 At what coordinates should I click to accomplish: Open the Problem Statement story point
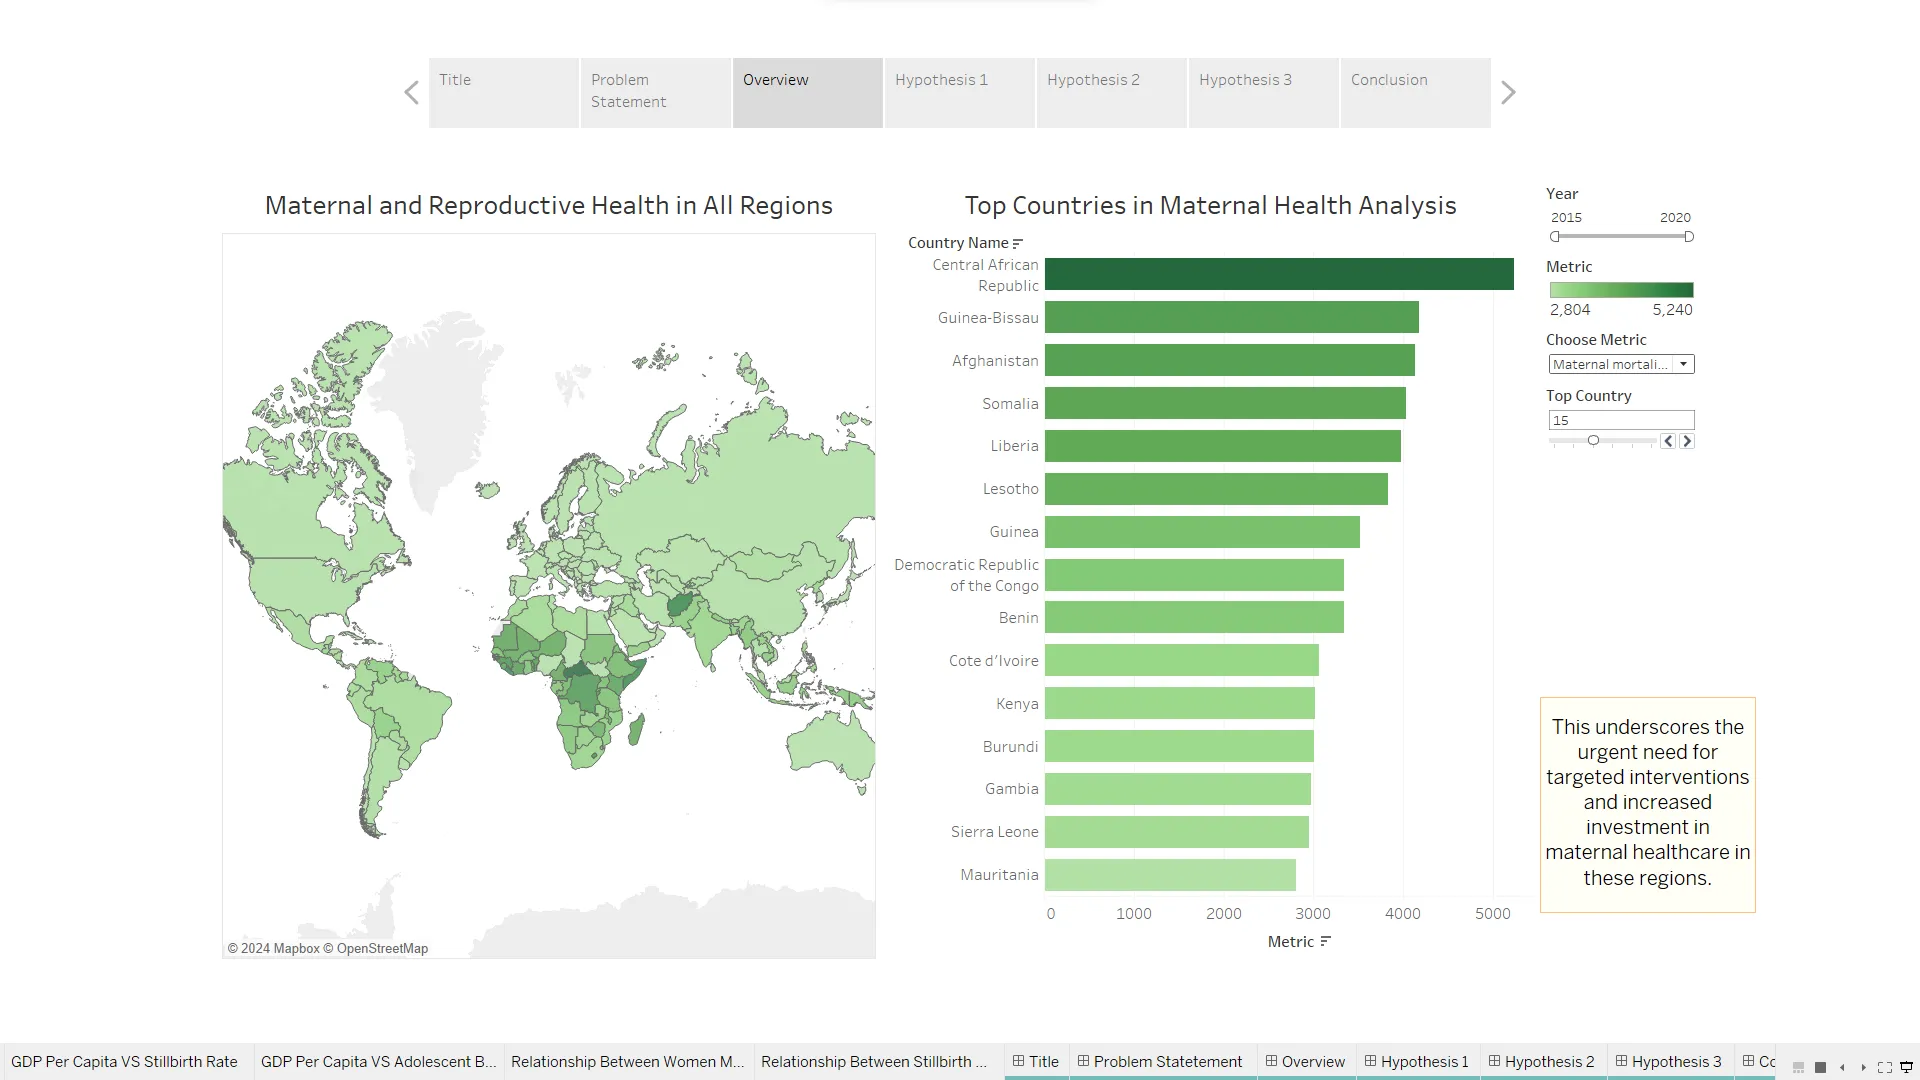tap(656, 93)
